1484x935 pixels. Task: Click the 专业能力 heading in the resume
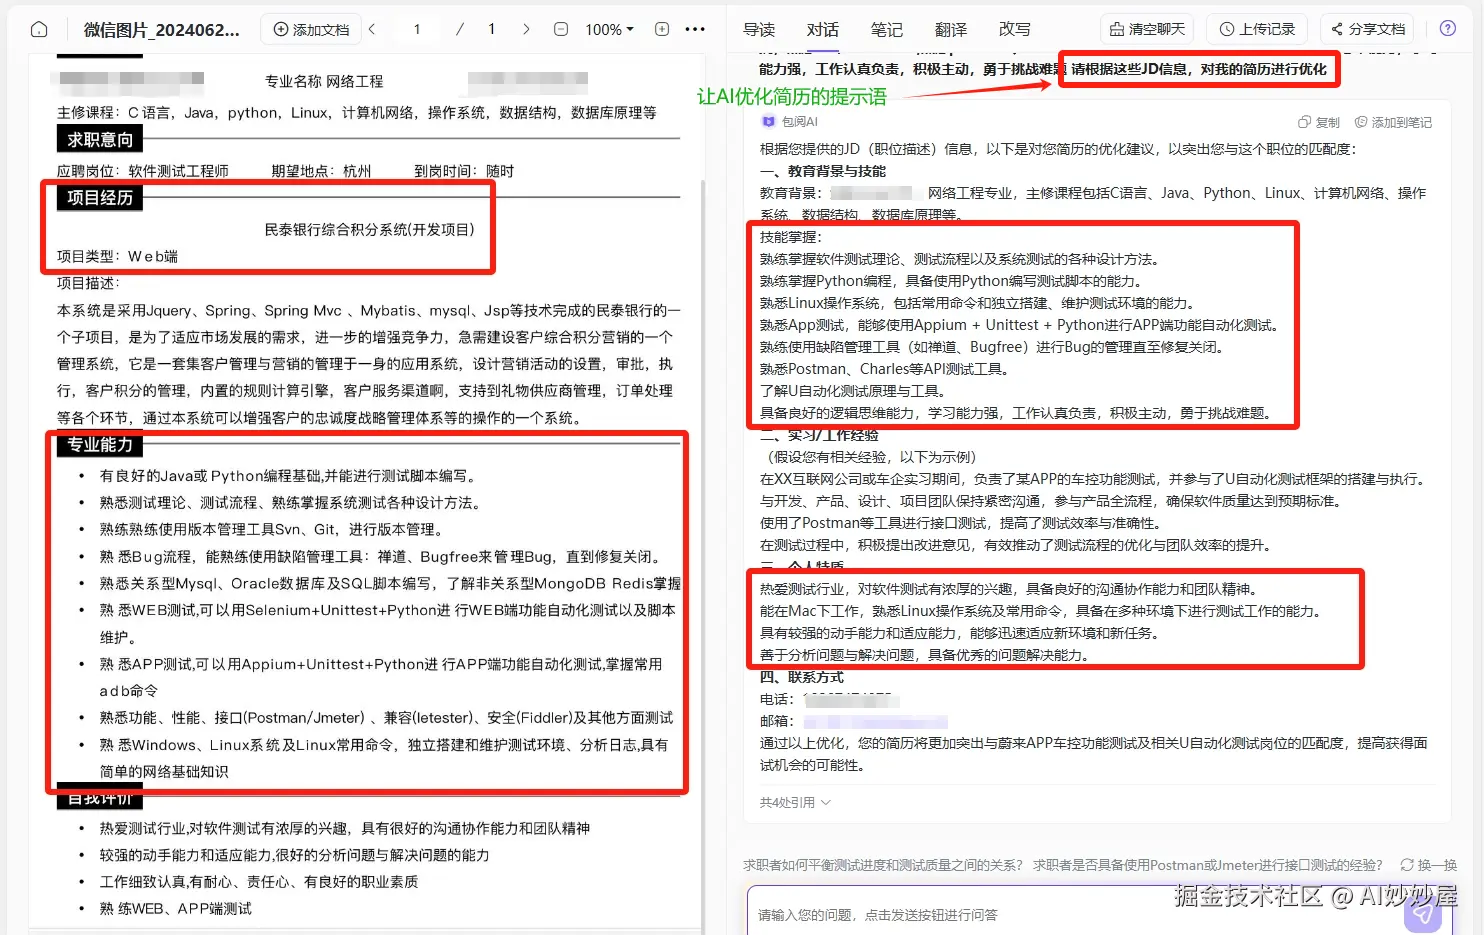click(100, 444)
